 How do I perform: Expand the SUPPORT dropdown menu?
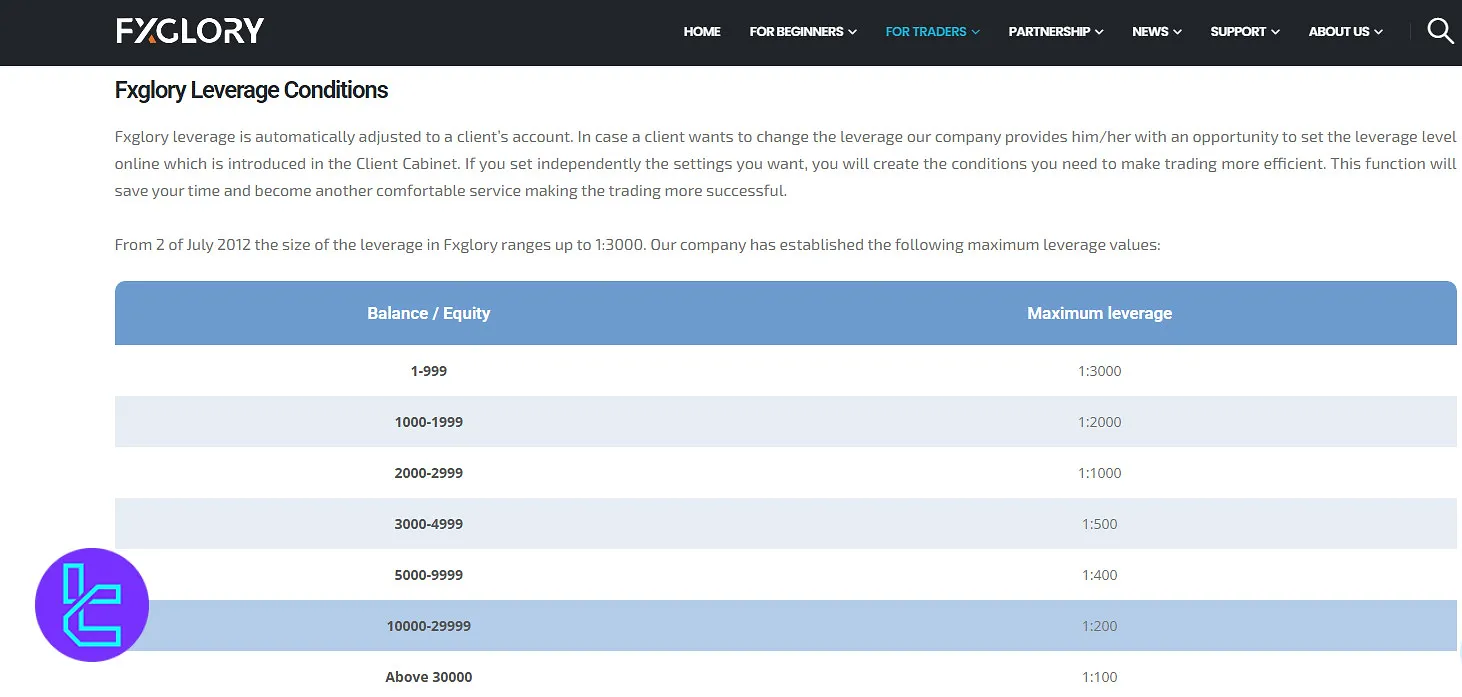point(1244,32)
